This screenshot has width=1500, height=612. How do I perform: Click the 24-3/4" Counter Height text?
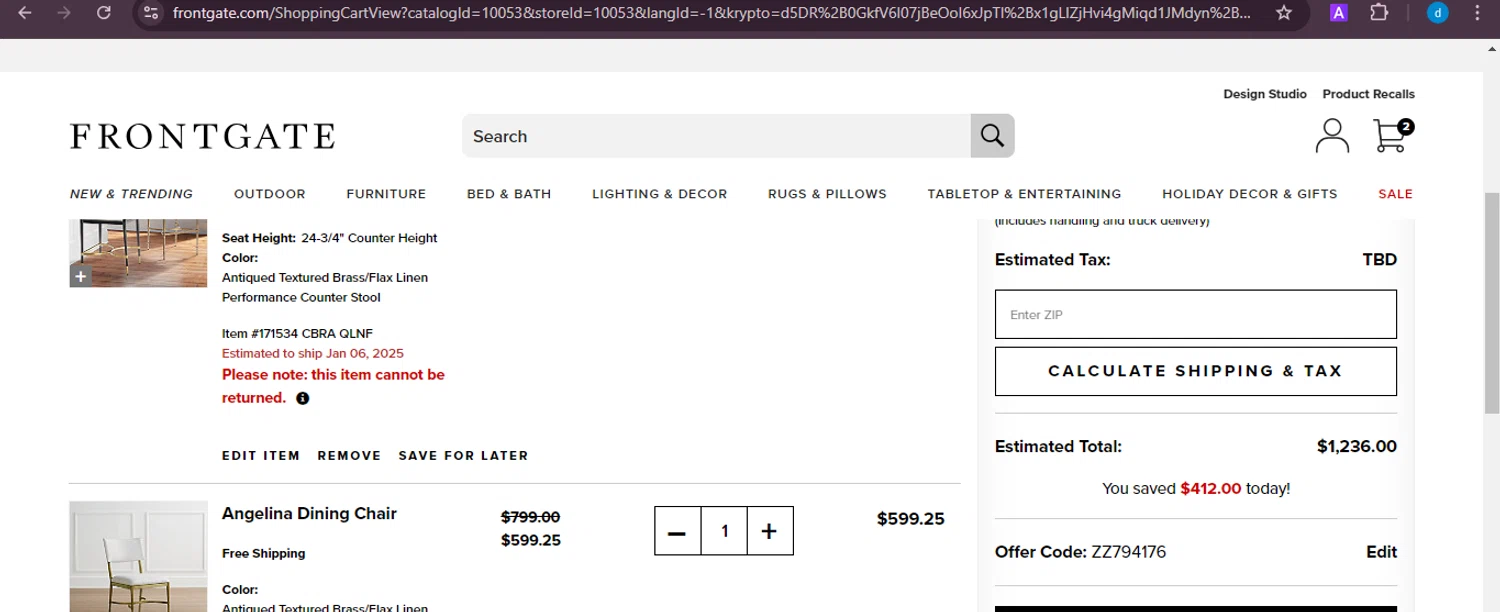369,238
